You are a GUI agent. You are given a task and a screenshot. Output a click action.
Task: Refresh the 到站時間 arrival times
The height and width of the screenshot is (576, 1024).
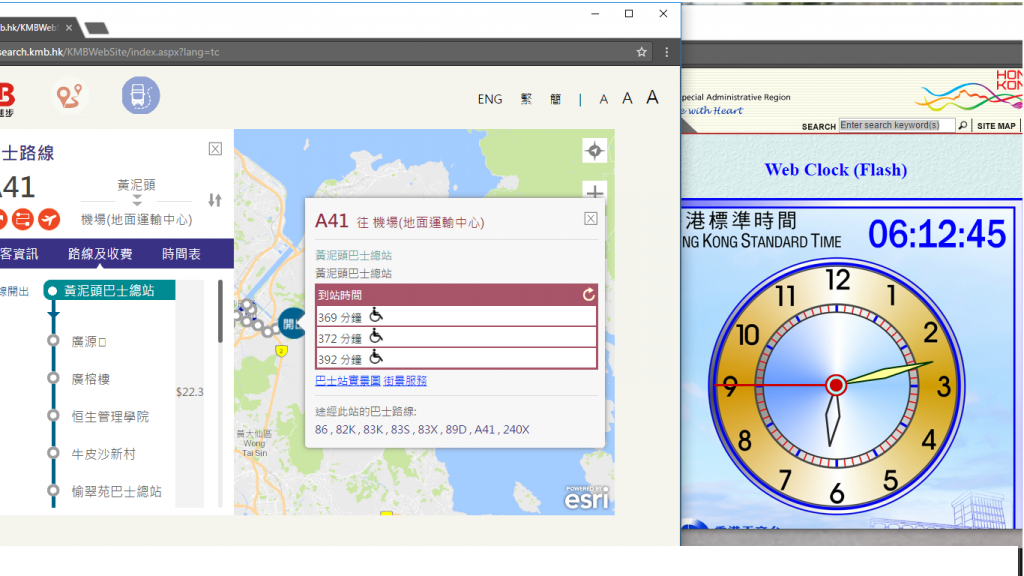pyautogui.click(x=588, y=295)
